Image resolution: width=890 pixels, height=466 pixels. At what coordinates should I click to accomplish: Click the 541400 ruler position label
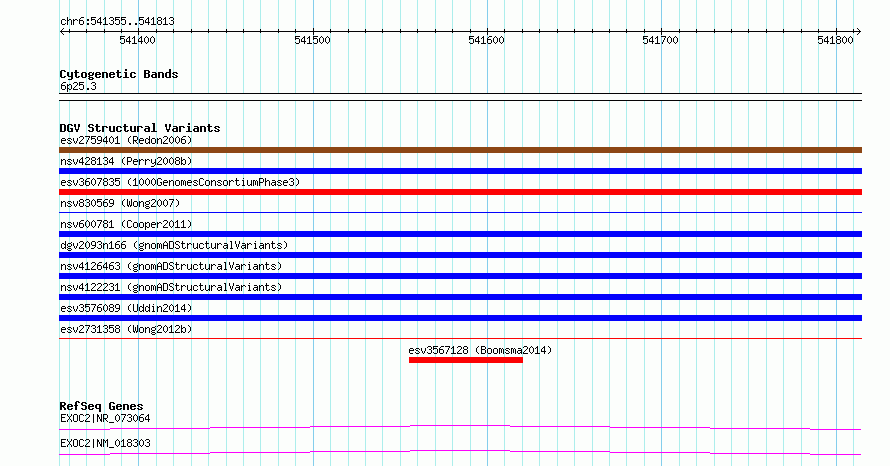[137, 40]
